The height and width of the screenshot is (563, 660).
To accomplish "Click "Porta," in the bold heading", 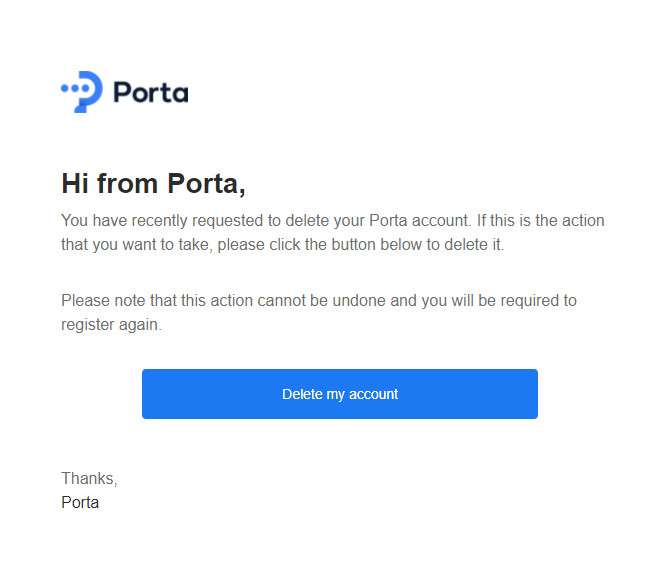I will click(x=207, y=184).
